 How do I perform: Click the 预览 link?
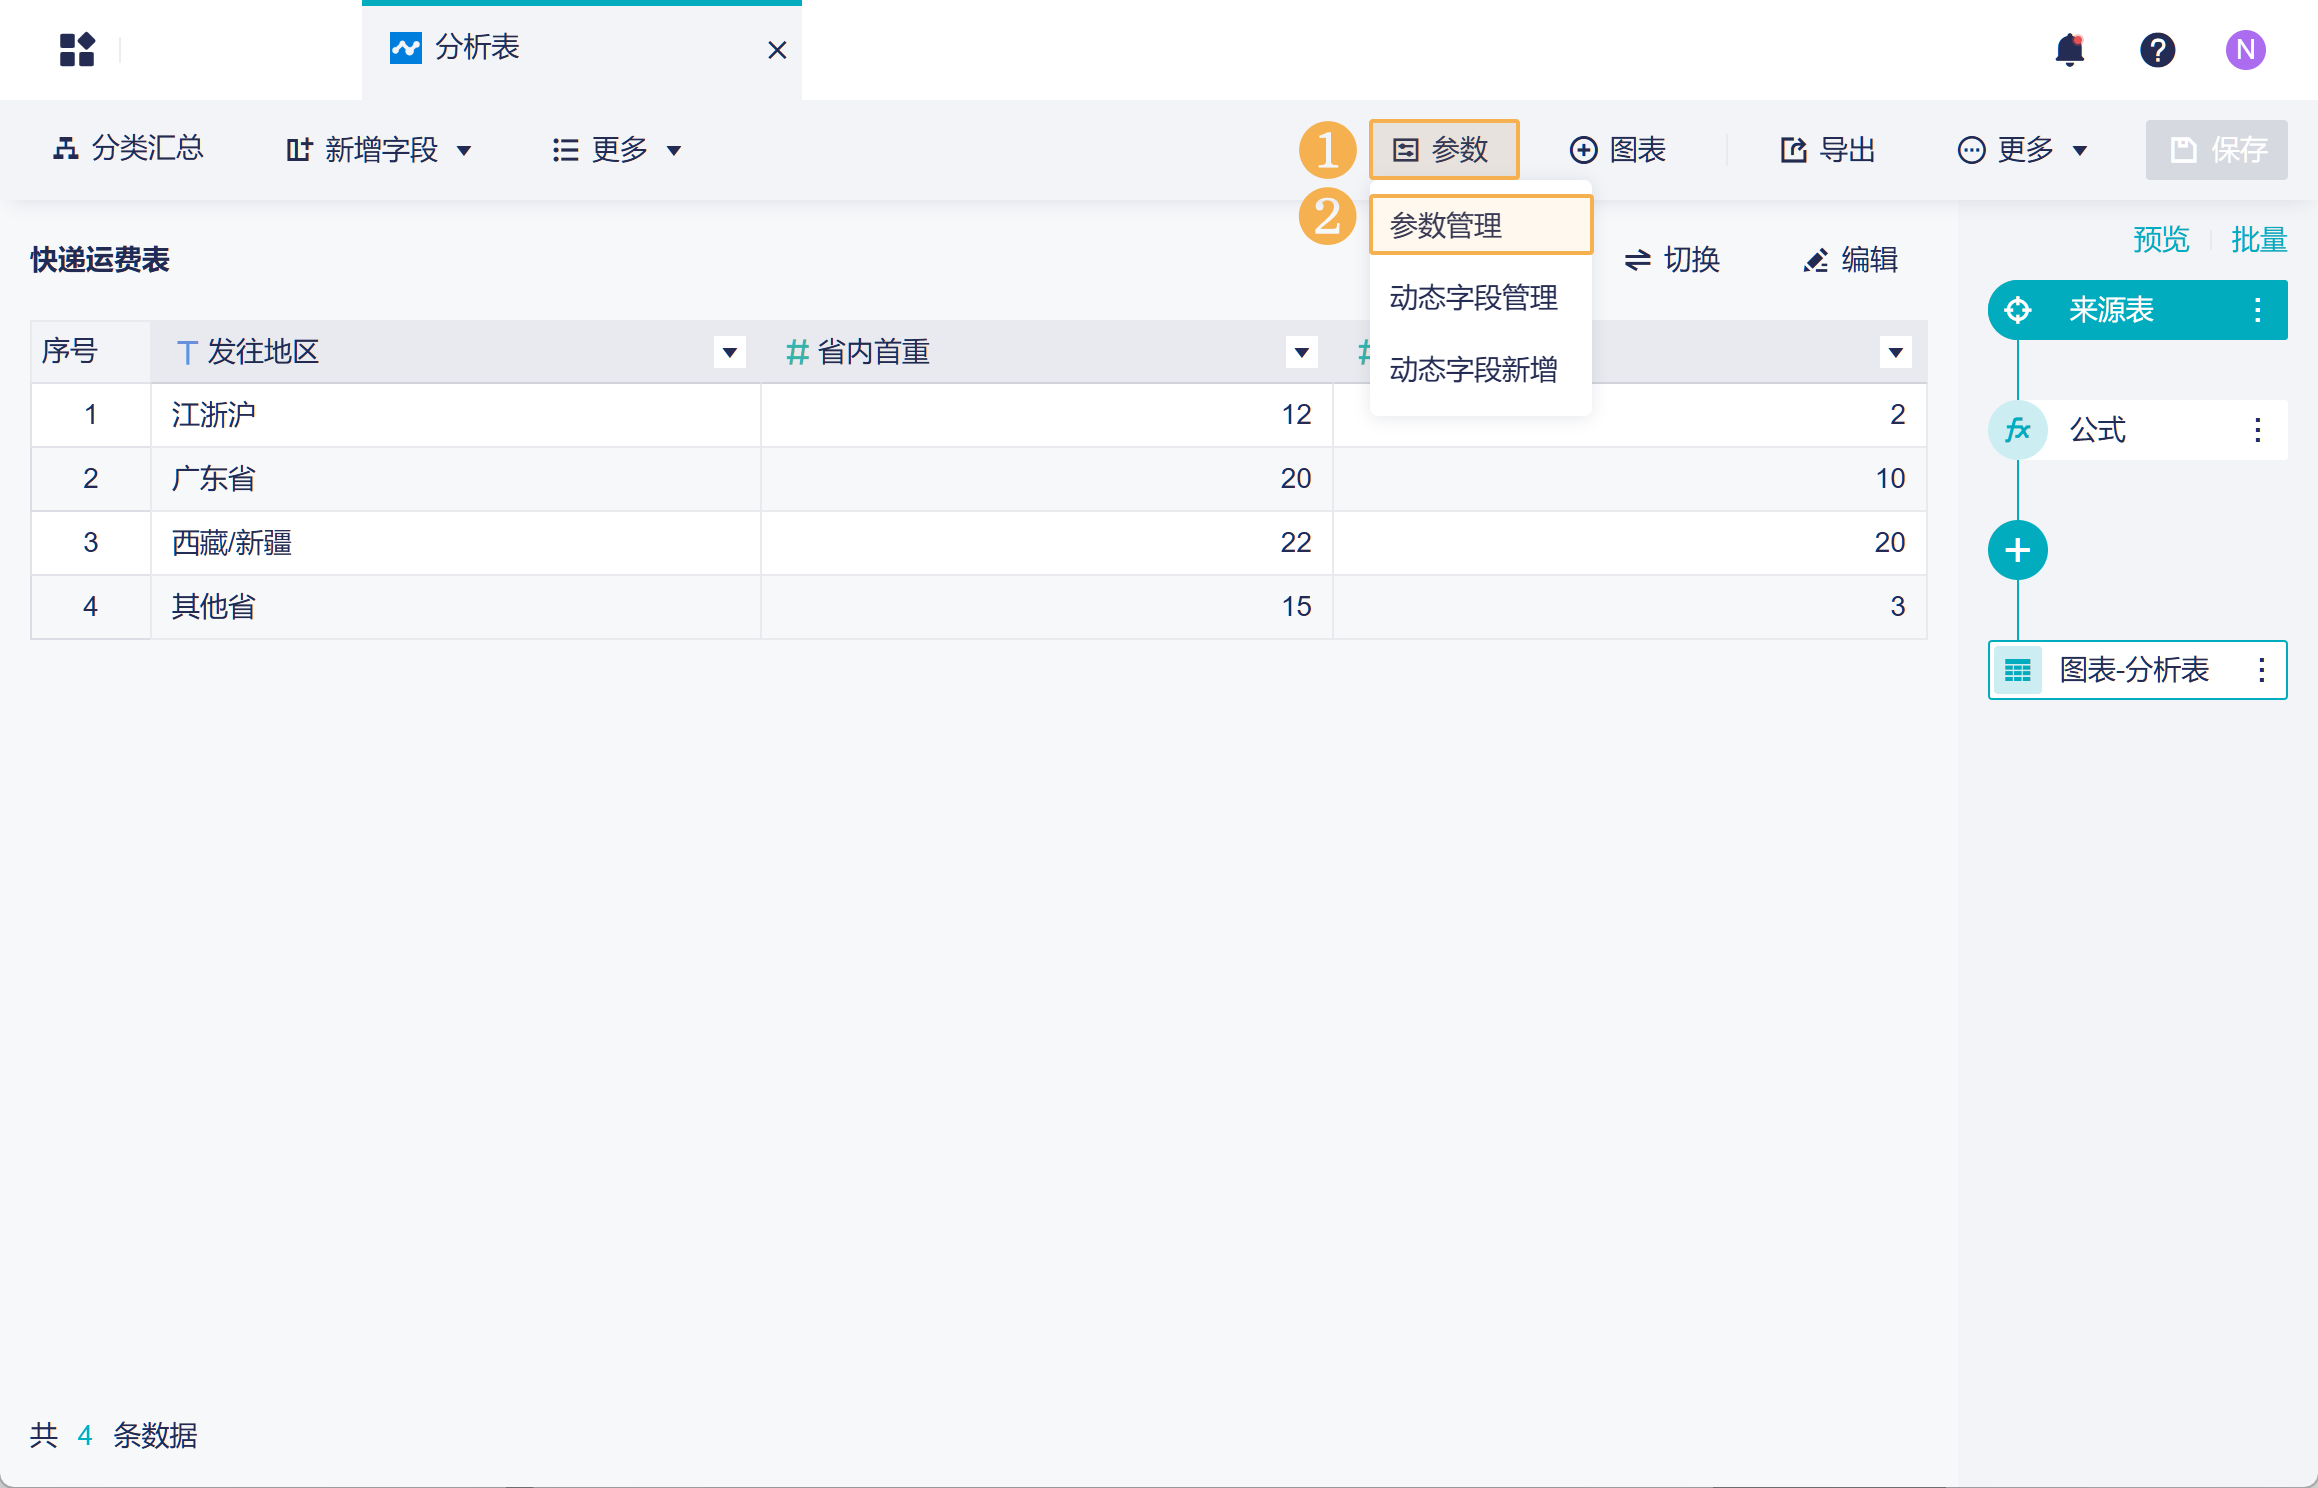(x=2160, y=240)
